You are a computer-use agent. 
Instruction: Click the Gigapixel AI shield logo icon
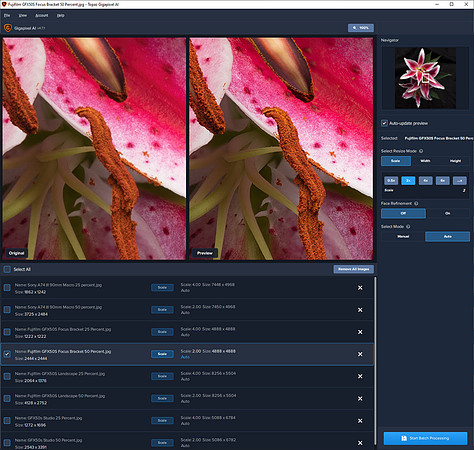[8, 28]
